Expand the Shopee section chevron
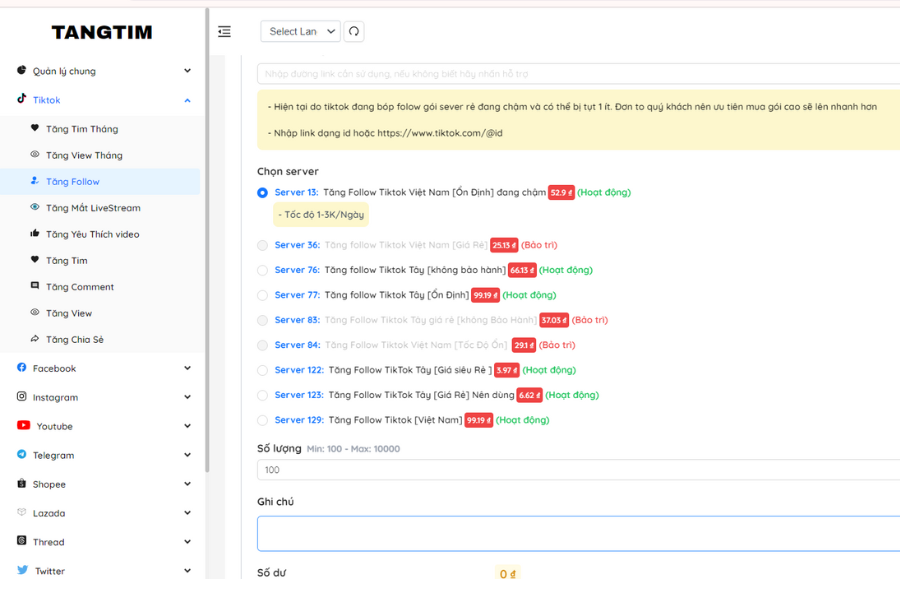The height and width of the screenshot is (600, 900). (187, 484)
